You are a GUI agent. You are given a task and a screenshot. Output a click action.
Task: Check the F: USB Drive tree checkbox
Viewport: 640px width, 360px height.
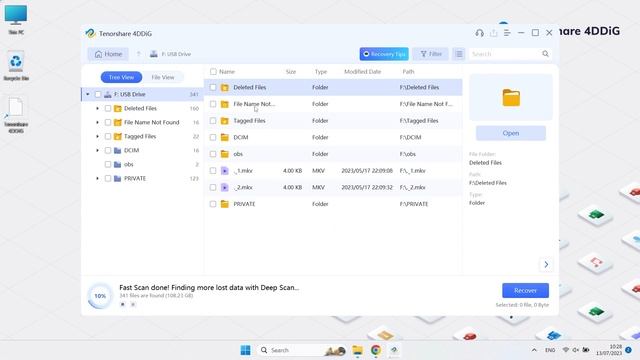pyautogui.click(x=98, y=94)
